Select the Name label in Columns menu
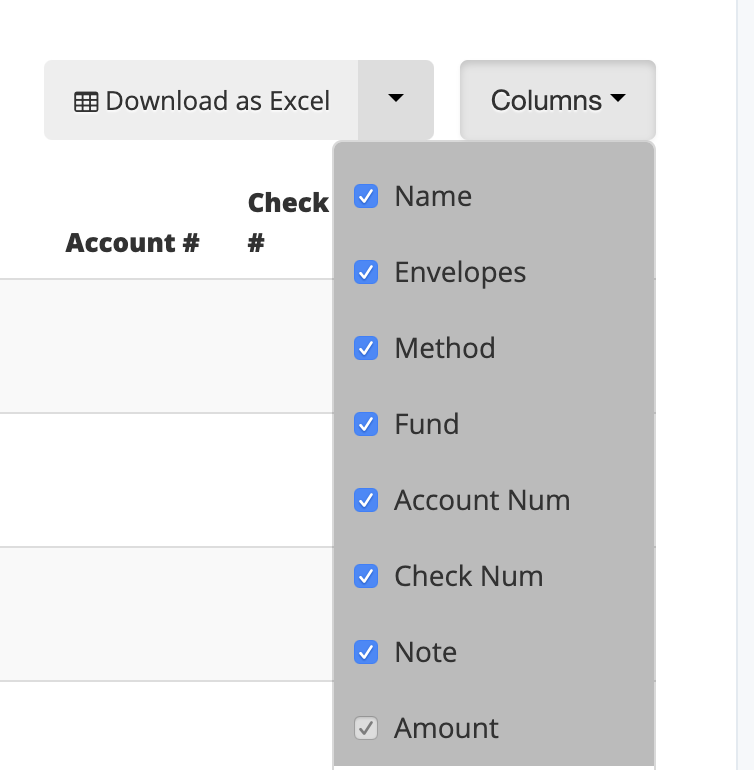This screenshot has height=770, width=754. (x=433, y=196)
